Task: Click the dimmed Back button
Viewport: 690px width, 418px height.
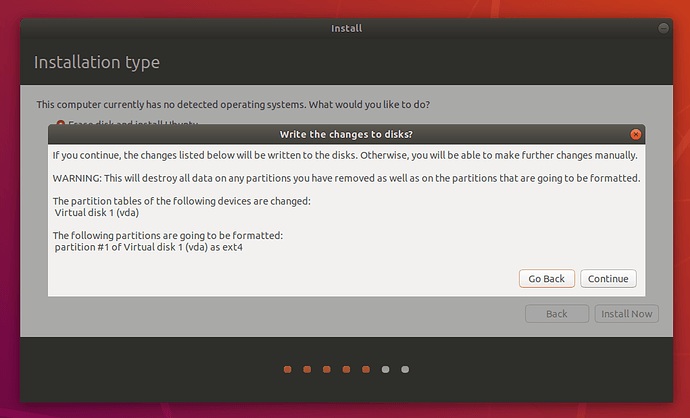Action: (556, 314)
